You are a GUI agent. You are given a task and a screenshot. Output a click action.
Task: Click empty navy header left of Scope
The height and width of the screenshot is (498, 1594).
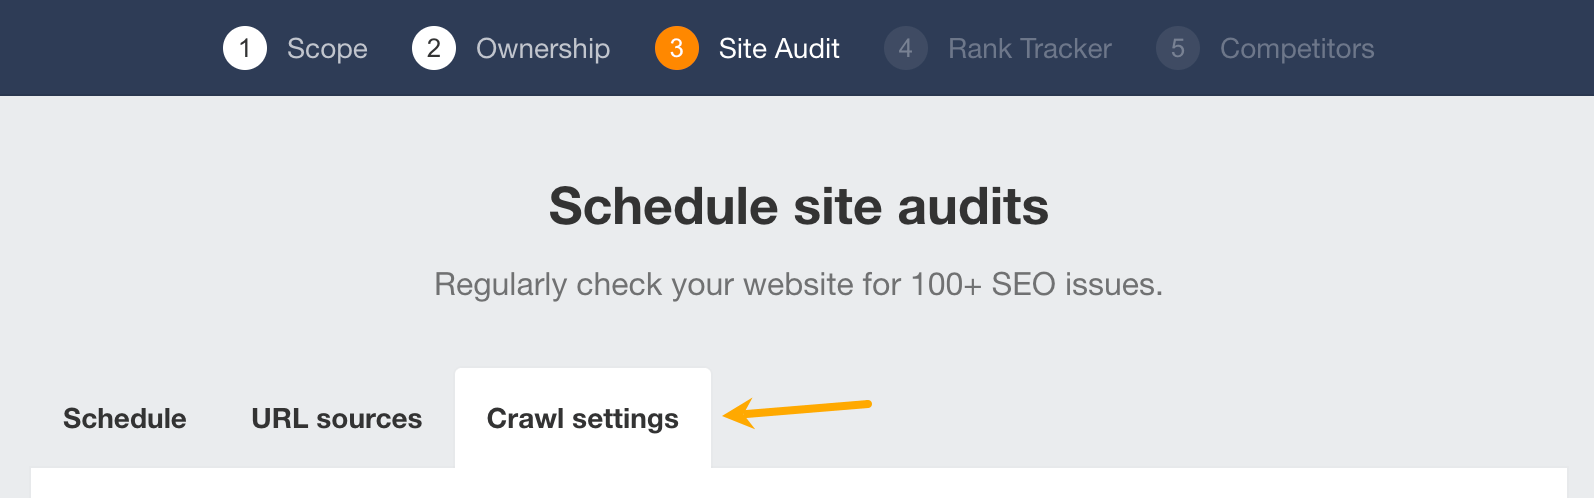click(100, 48)
